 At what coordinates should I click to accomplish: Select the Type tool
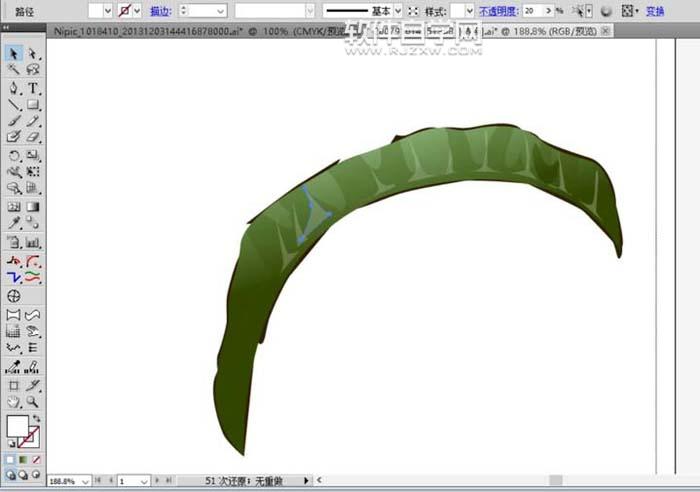coord(33,88)
